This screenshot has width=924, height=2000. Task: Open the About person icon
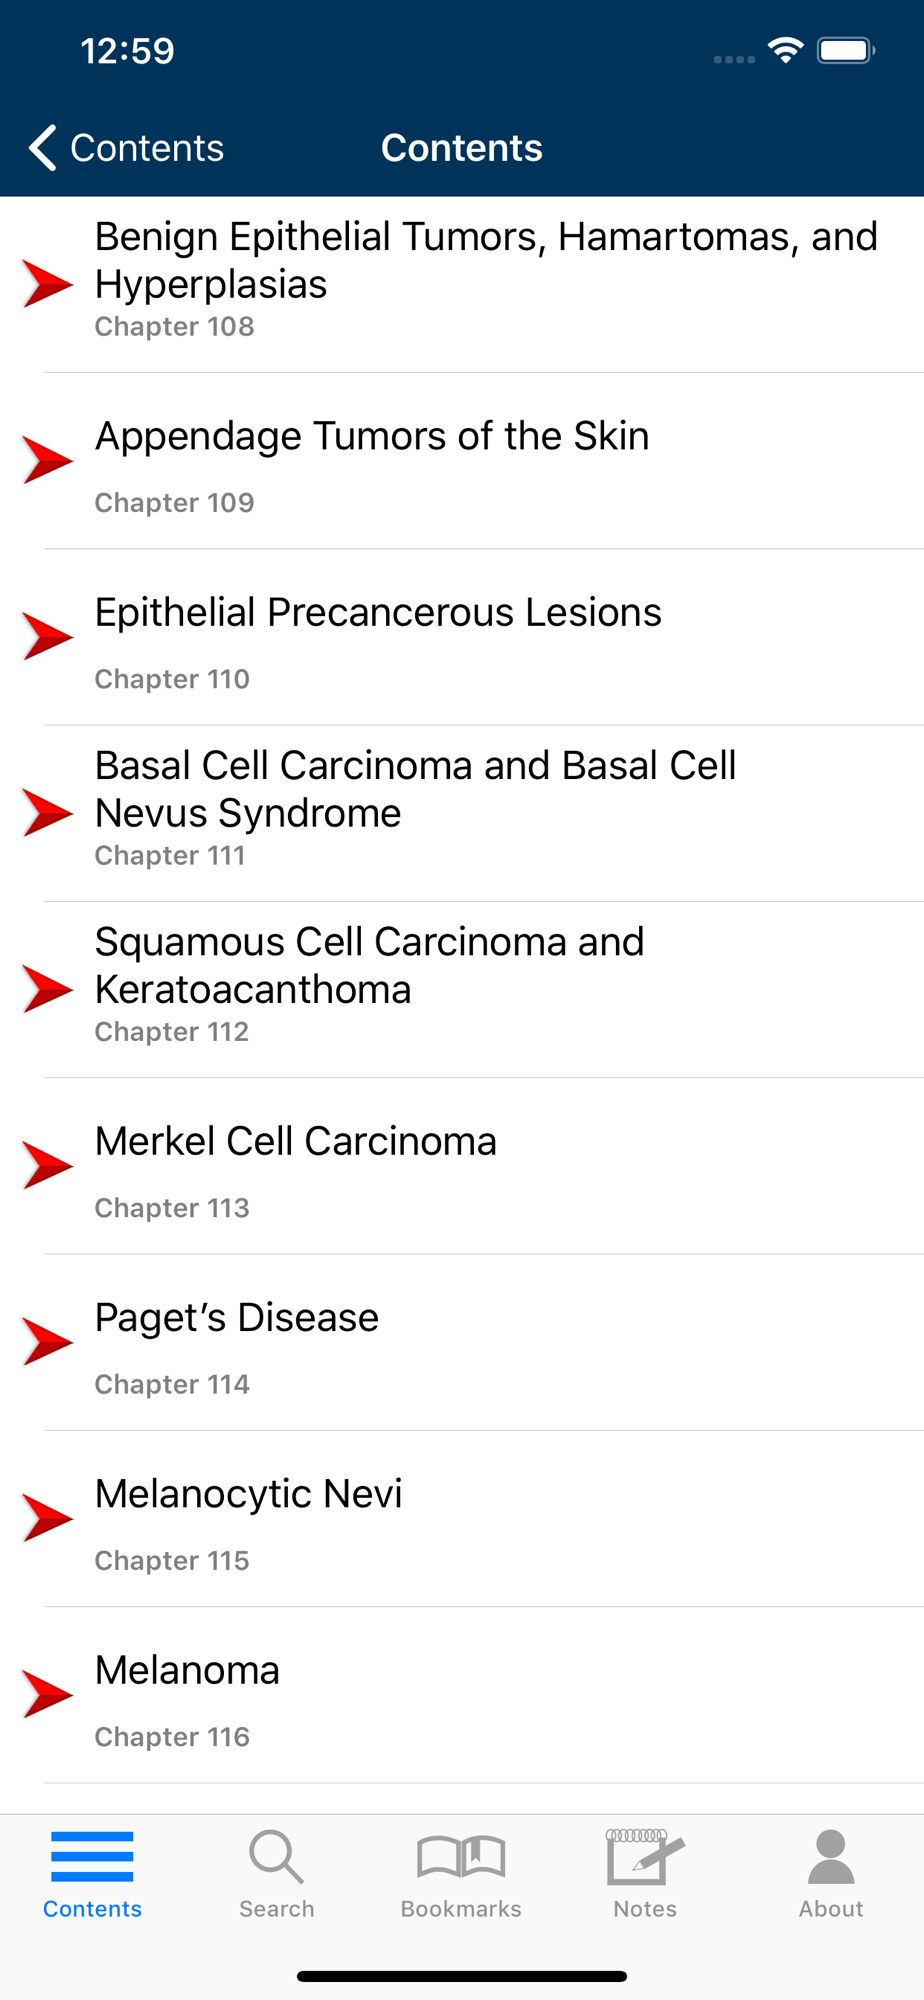click(830, 1858)
